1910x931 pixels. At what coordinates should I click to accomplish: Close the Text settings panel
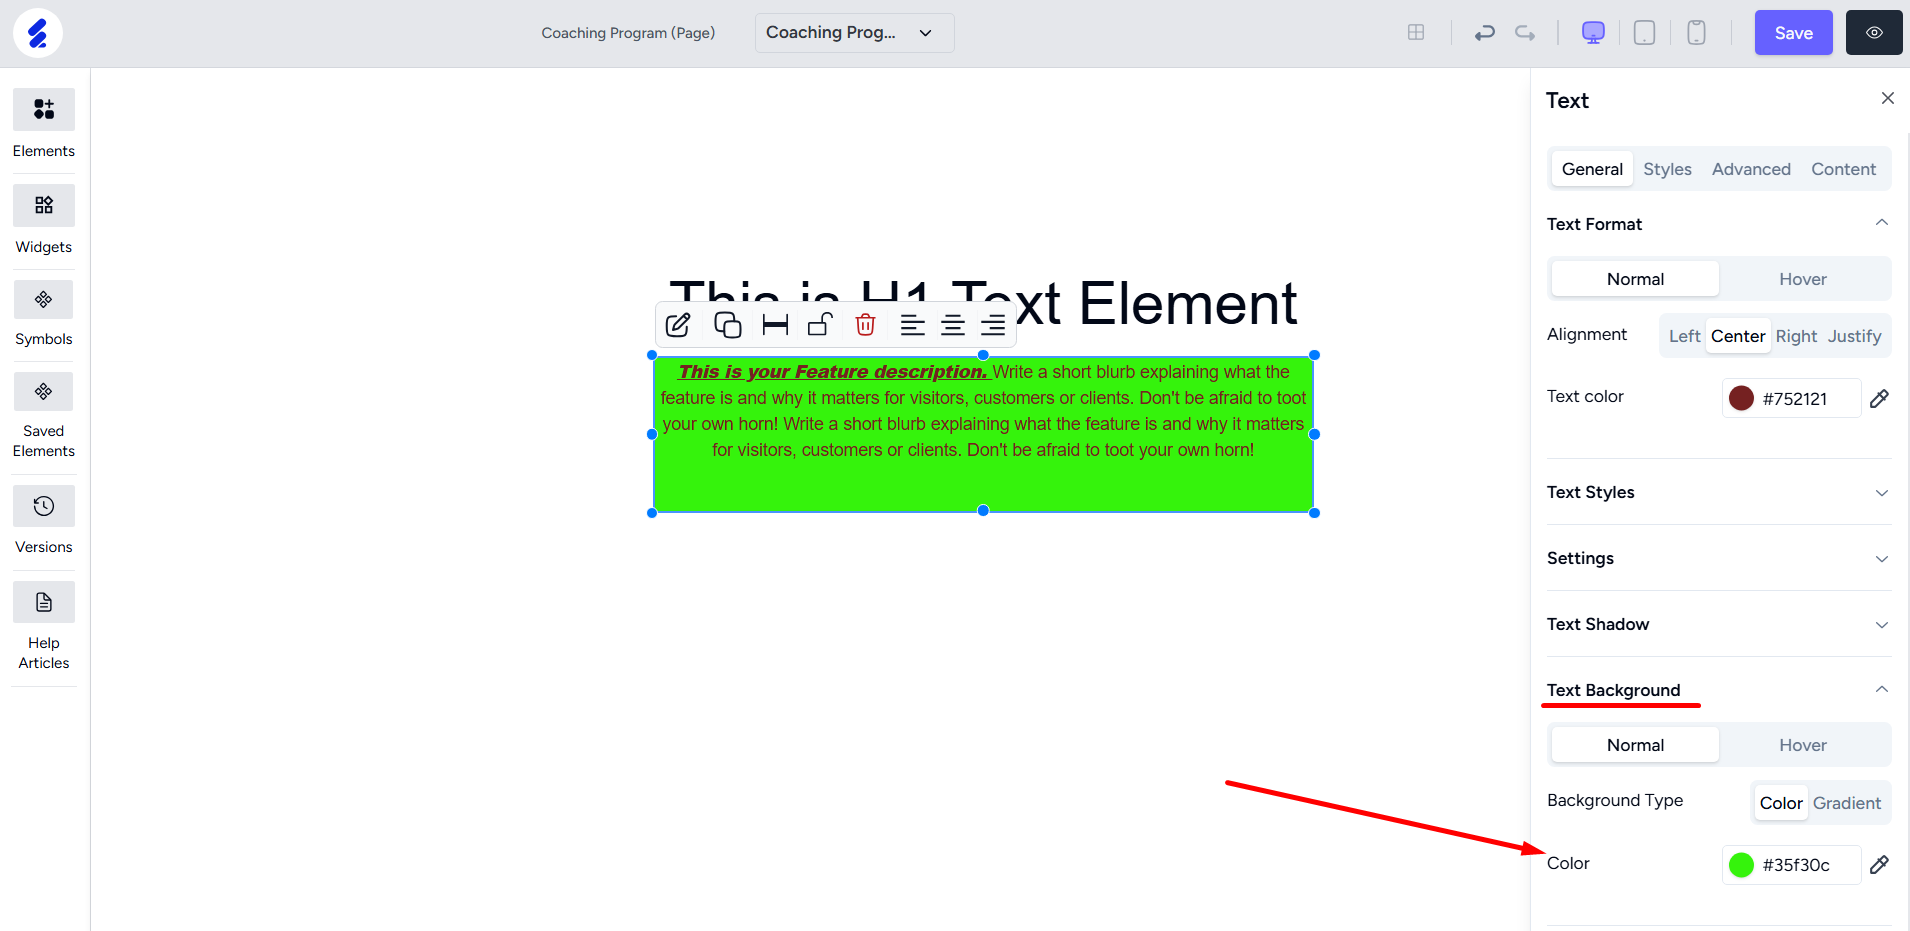coord(1888,98)
